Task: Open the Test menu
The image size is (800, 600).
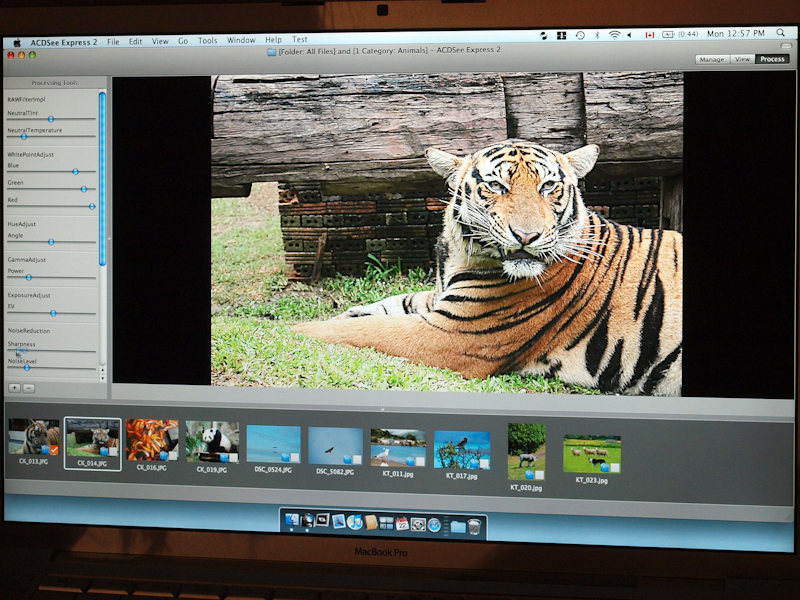Action: click(x=299, y=39)
